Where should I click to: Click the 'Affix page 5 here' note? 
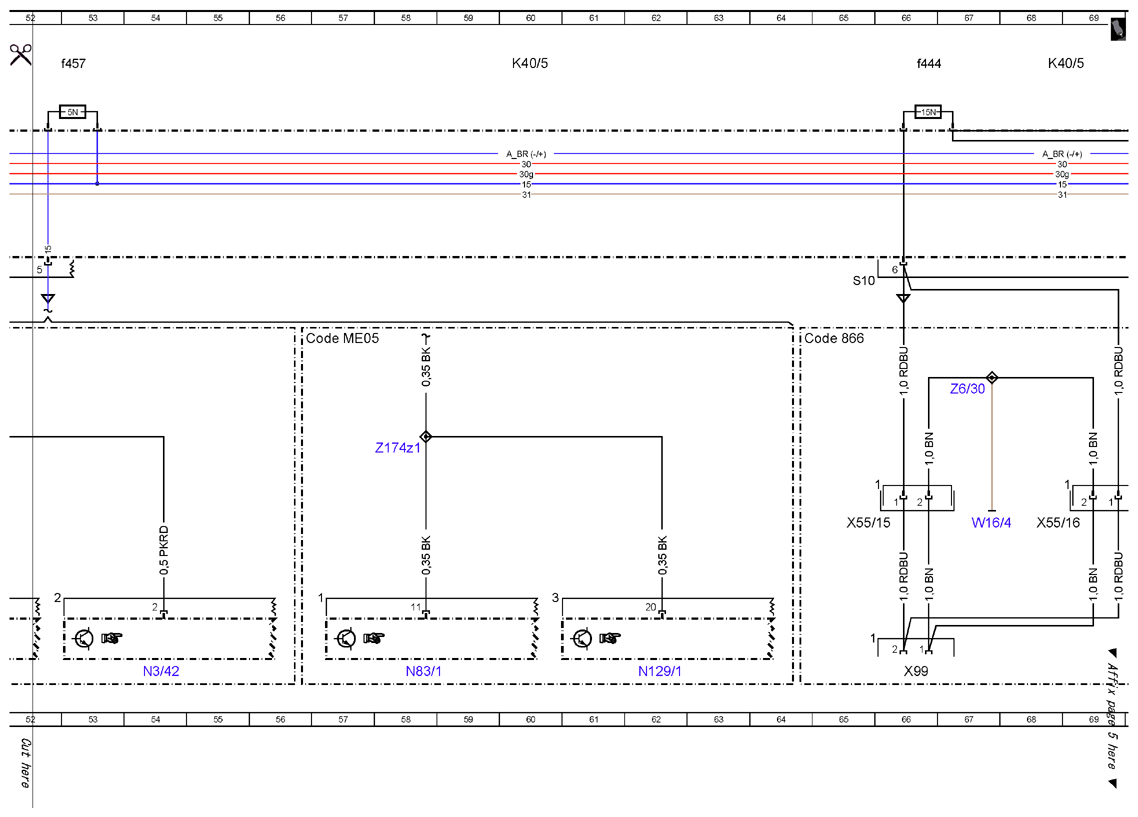pyautogui.click(x=1111, y=715)
